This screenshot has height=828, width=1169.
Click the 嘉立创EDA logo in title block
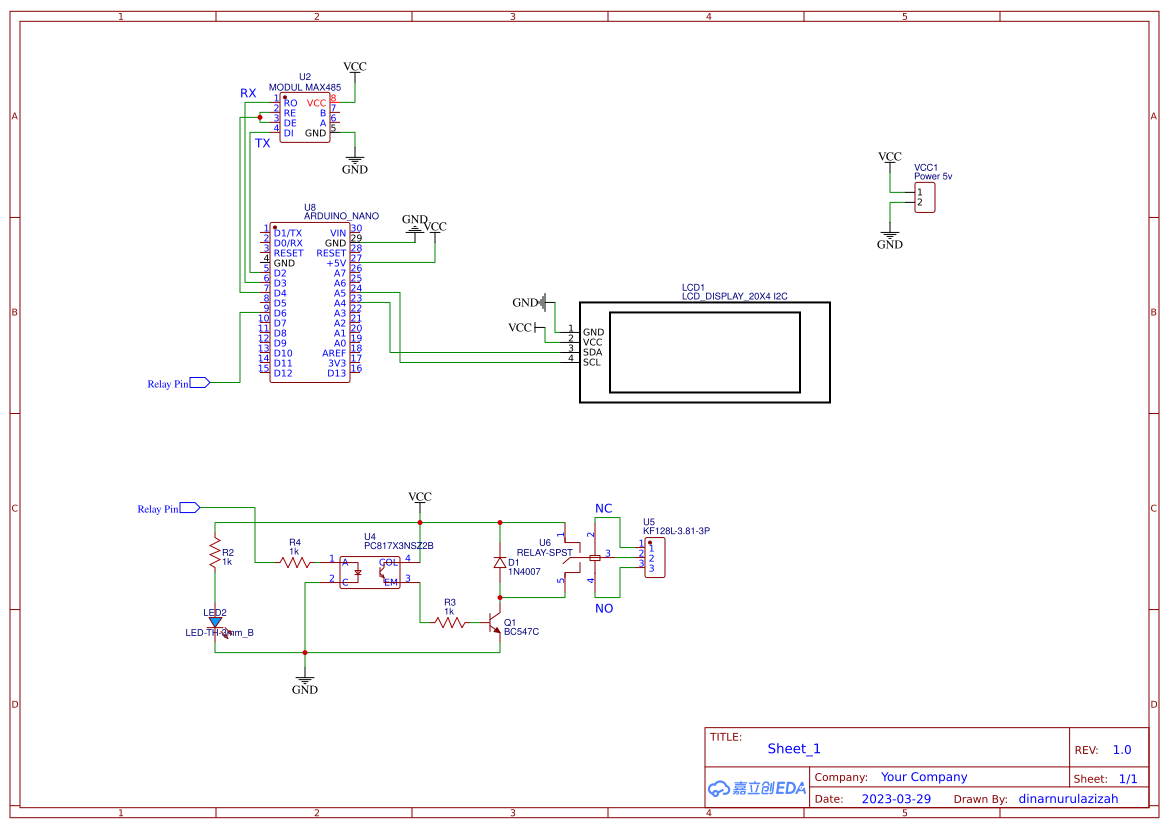coord(756,788)
